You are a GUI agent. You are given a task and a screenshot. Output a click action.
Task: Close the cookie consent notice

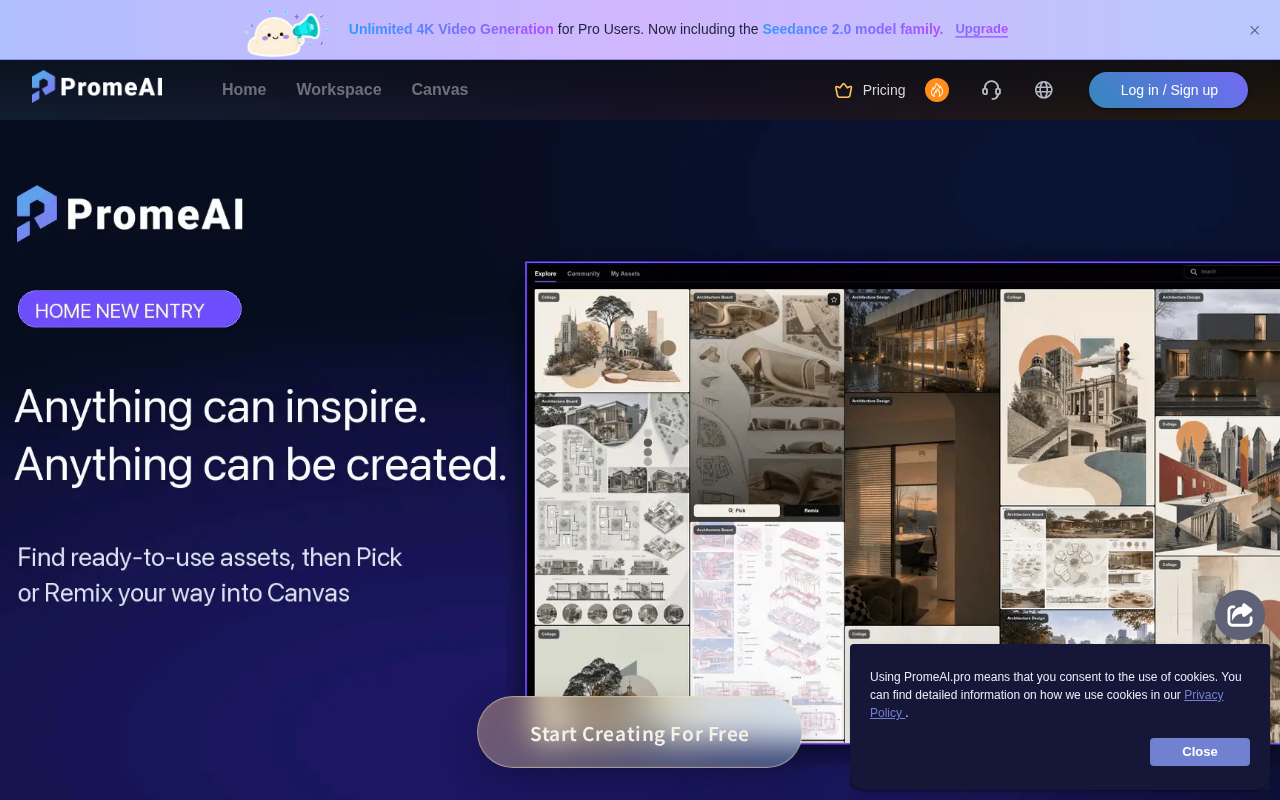[x=1200, y=752]
